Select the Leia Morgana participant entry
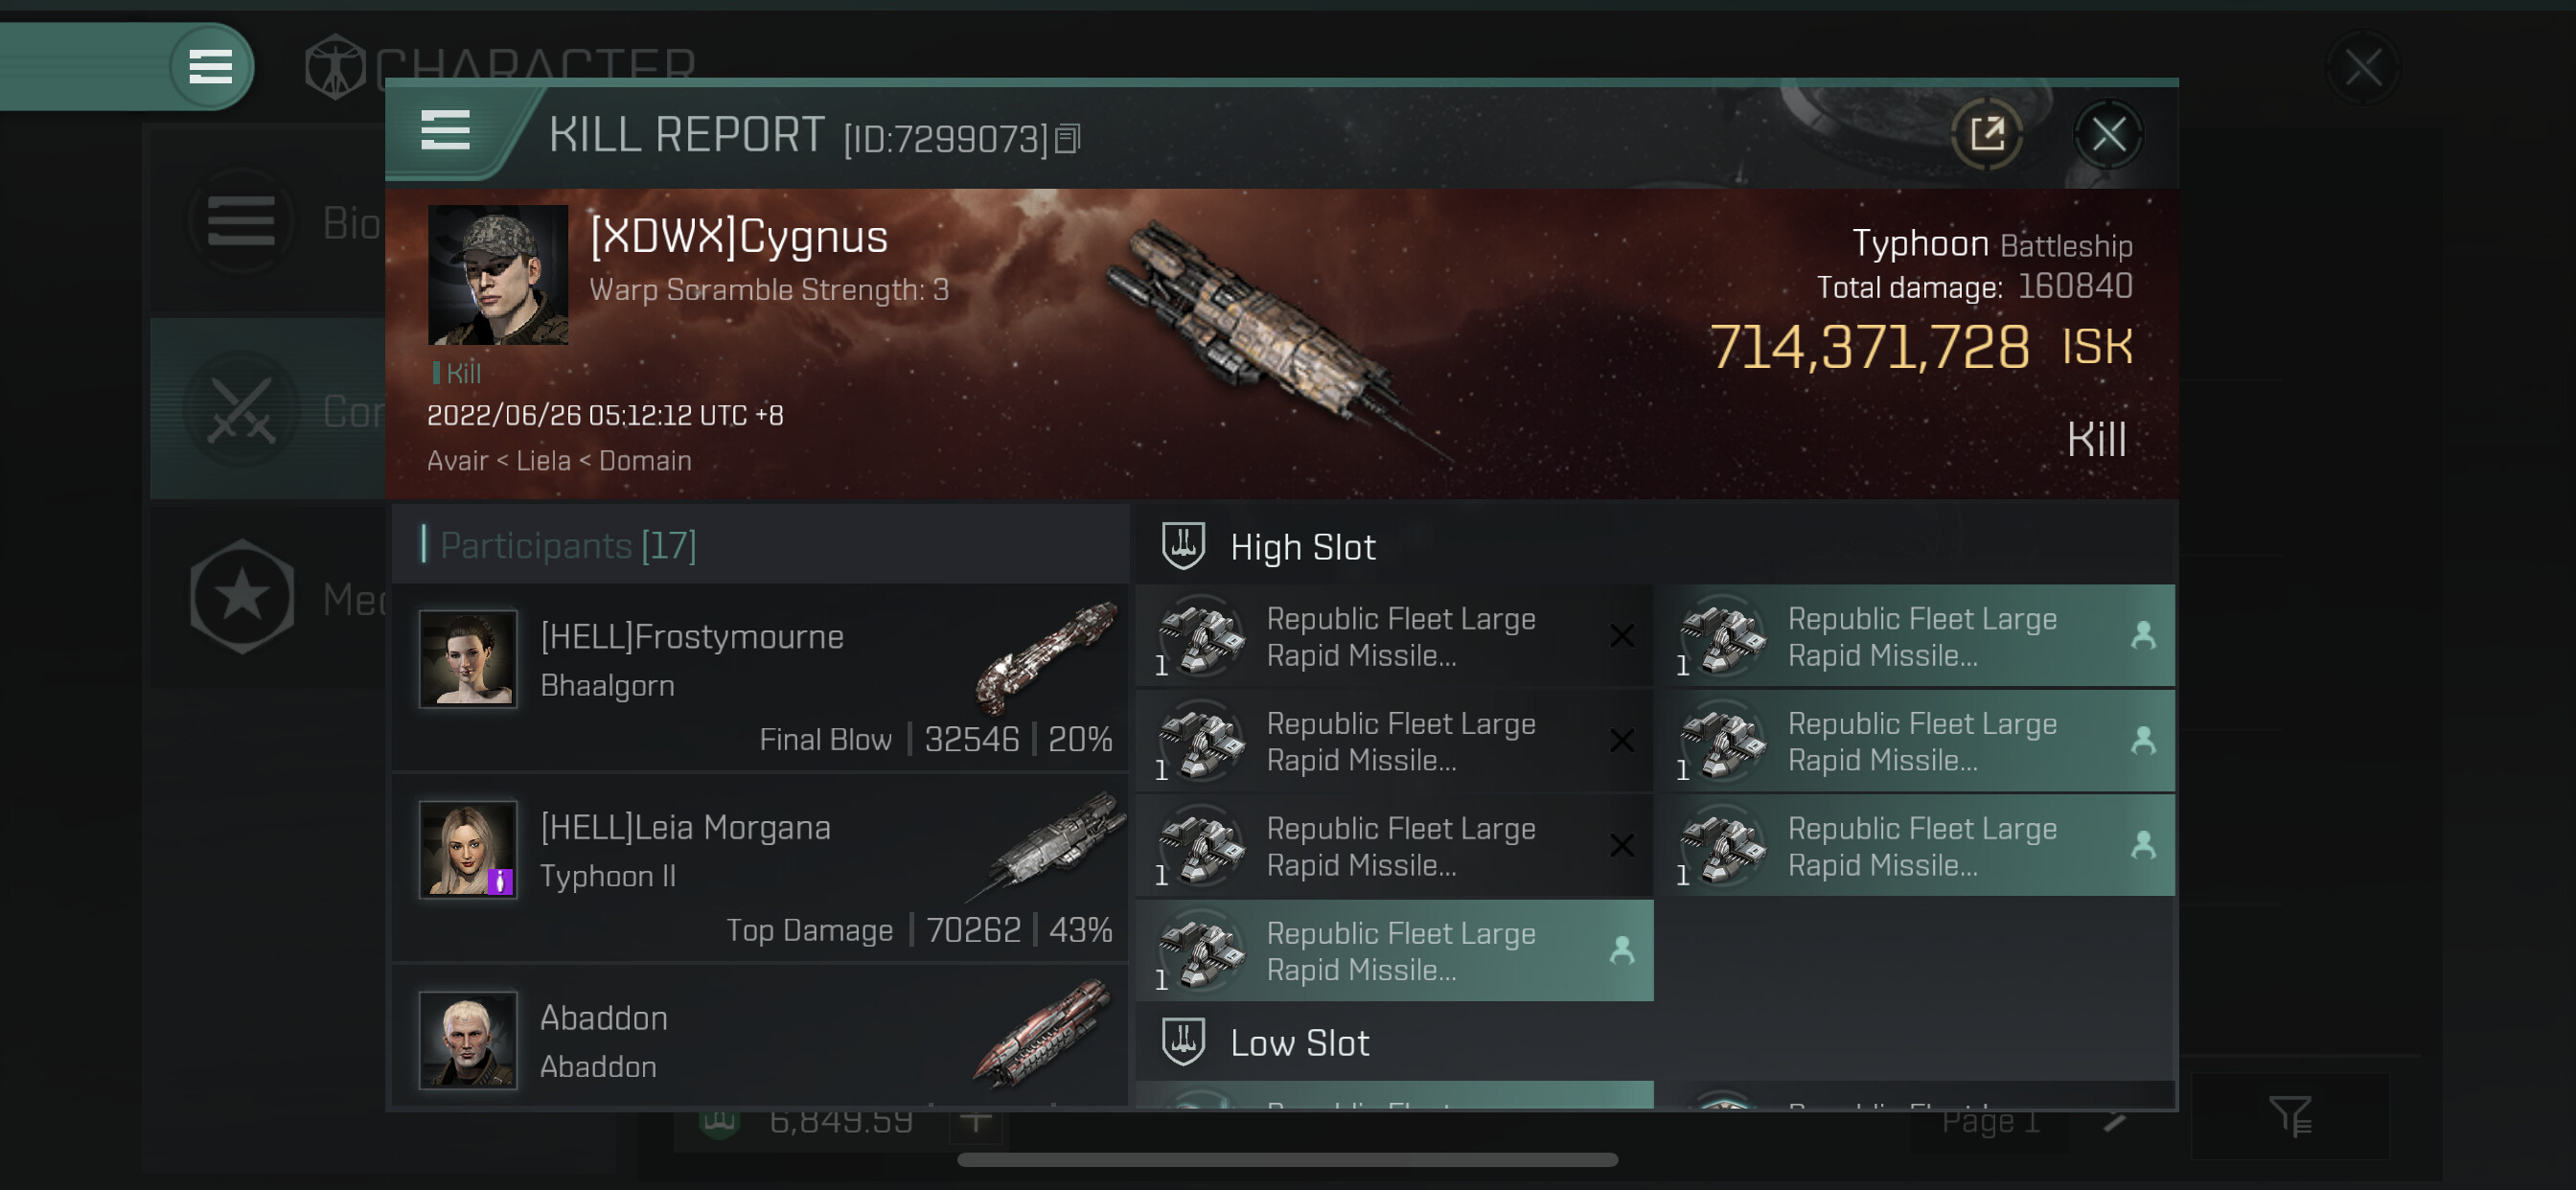The width and height of the screenshot is (2576, 1190). click(762, 866)
